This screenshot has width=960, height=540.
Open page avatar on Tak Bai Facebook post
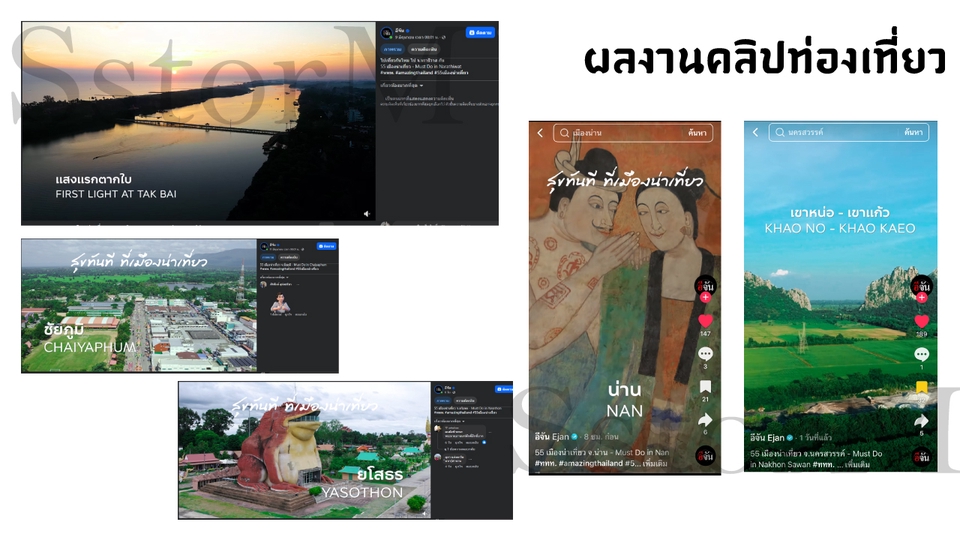click(x=386, y=33)
